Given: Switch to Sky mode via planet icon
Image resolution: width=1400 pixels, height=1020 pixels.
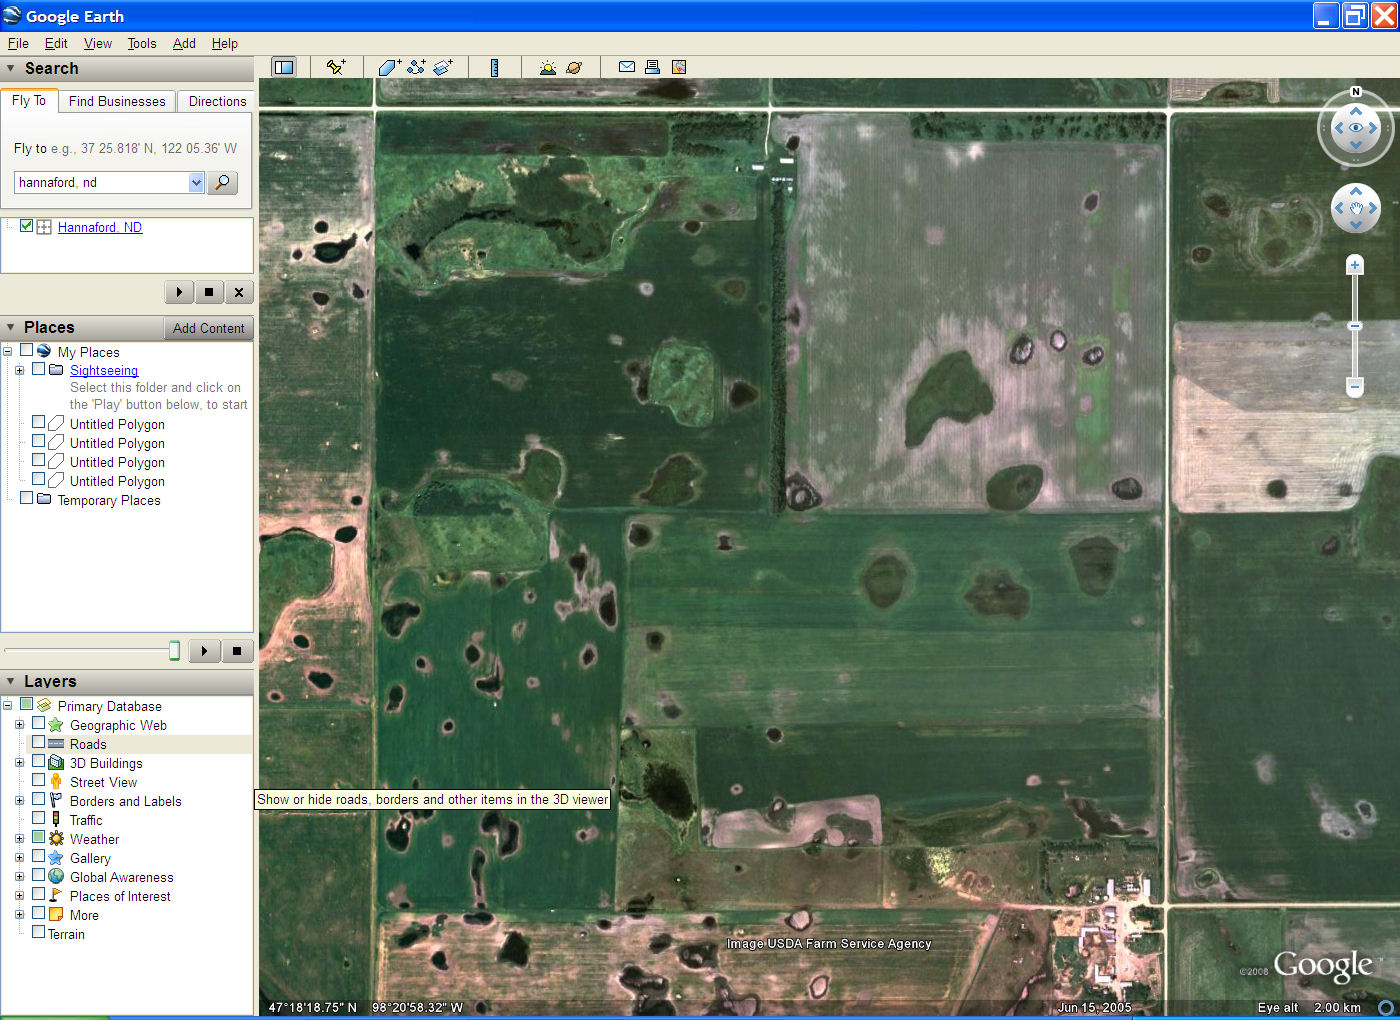Looking at the screenshot, I should click(x=574, y=67).
